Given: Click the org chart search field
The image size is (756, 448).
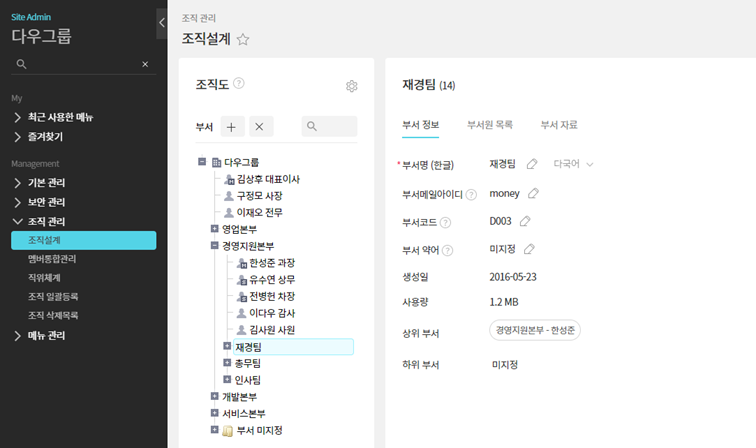Looking at the screenshot, I should 329,126.
